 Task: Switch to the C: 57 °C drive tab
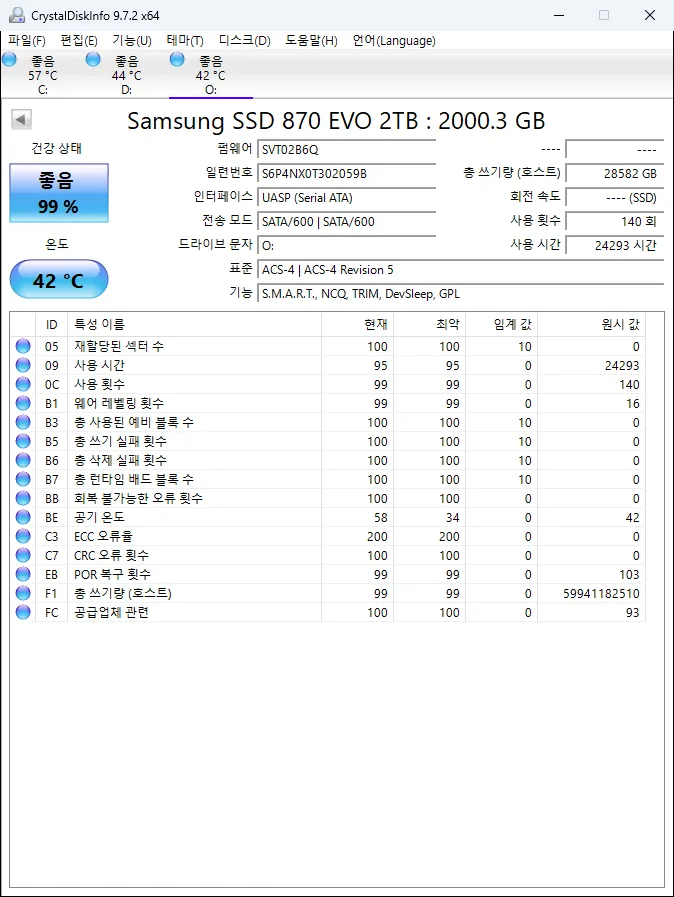tap(43, 75)
